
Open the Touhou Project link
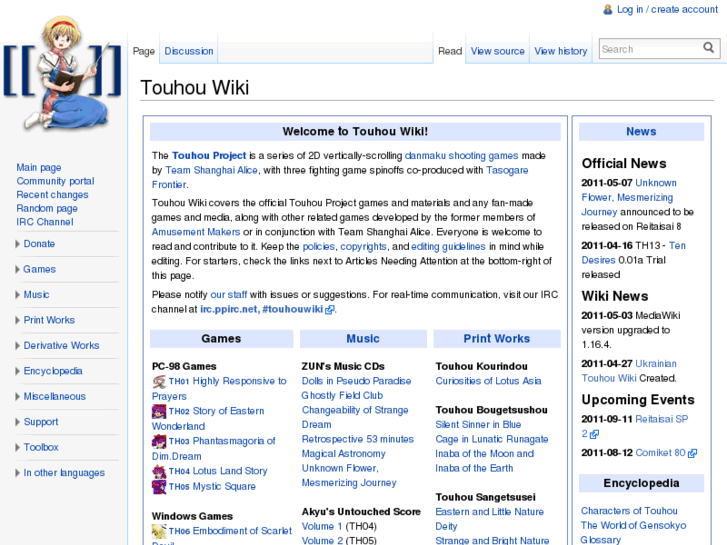209,156
